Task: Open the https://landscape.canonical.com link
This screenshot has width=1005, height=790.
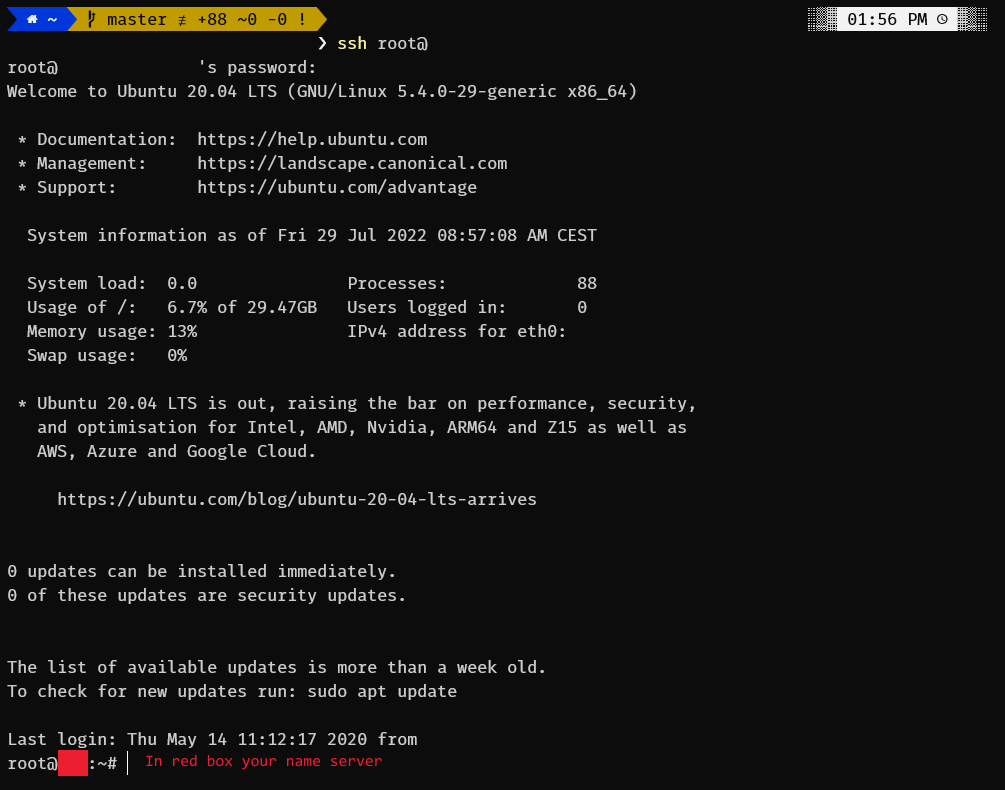Action: tap(353, 163)
